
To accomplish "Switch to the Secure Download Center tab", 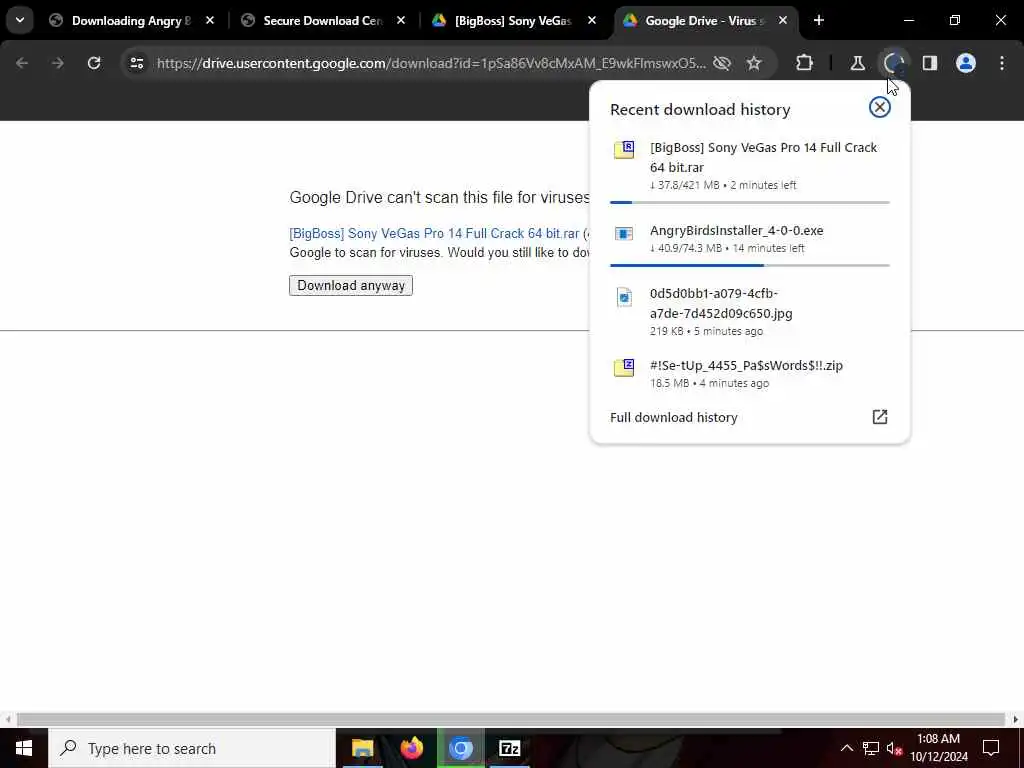I will [x=323, y=21].
